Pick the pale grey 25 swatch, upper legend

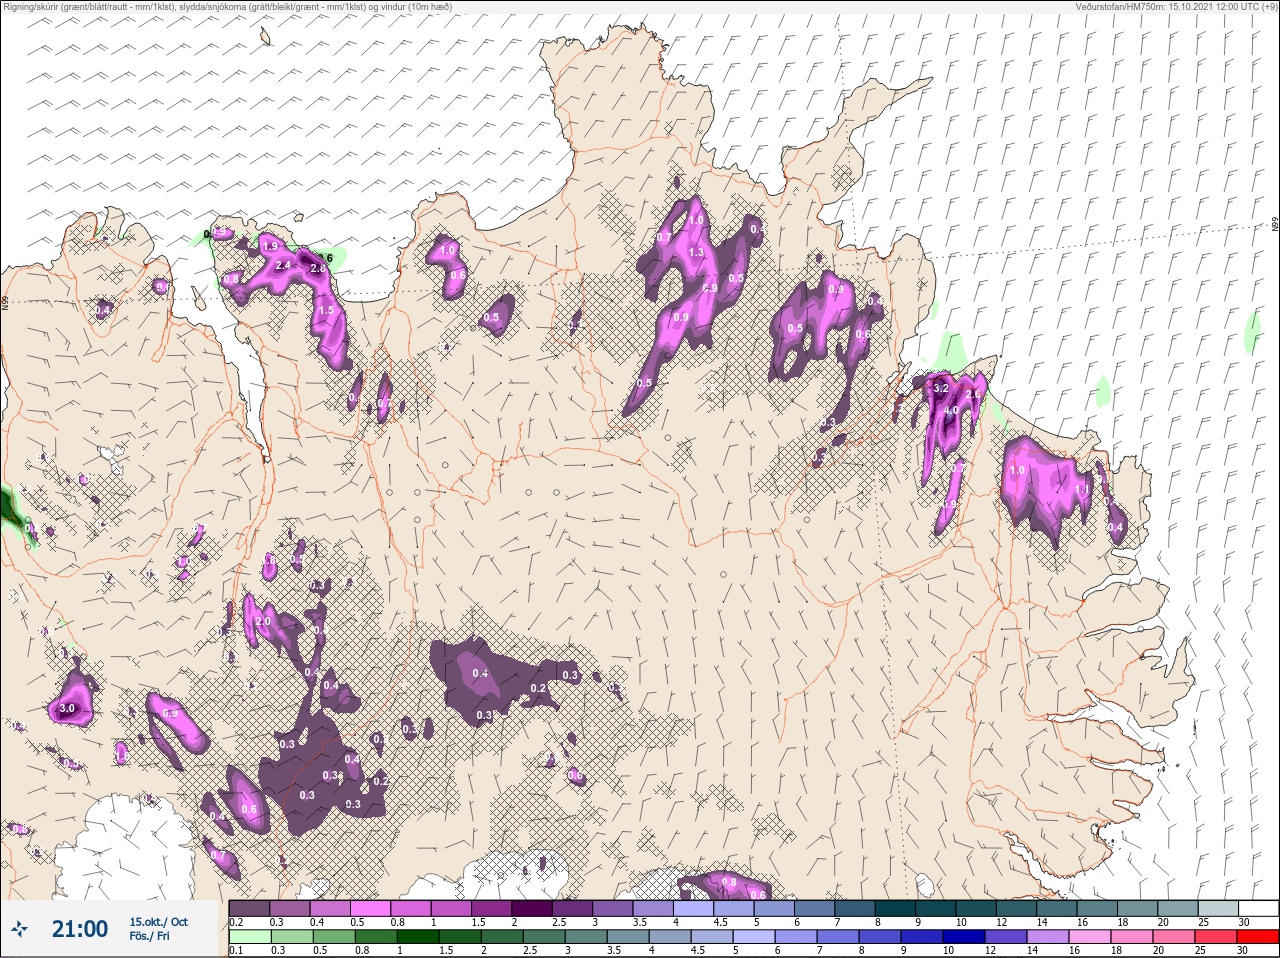[x=1217, y=909]
